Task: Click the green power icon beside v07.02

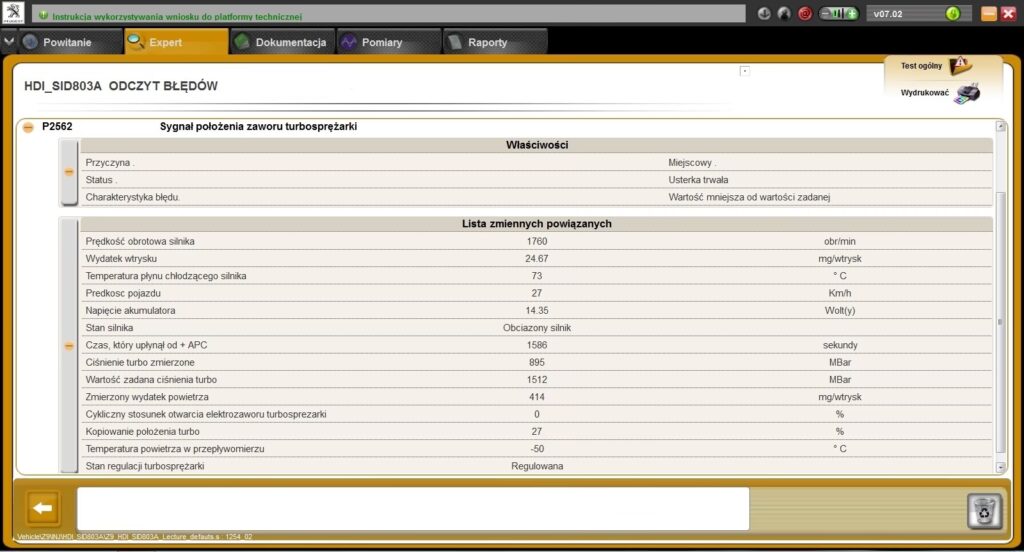Action: pos(952,14)
